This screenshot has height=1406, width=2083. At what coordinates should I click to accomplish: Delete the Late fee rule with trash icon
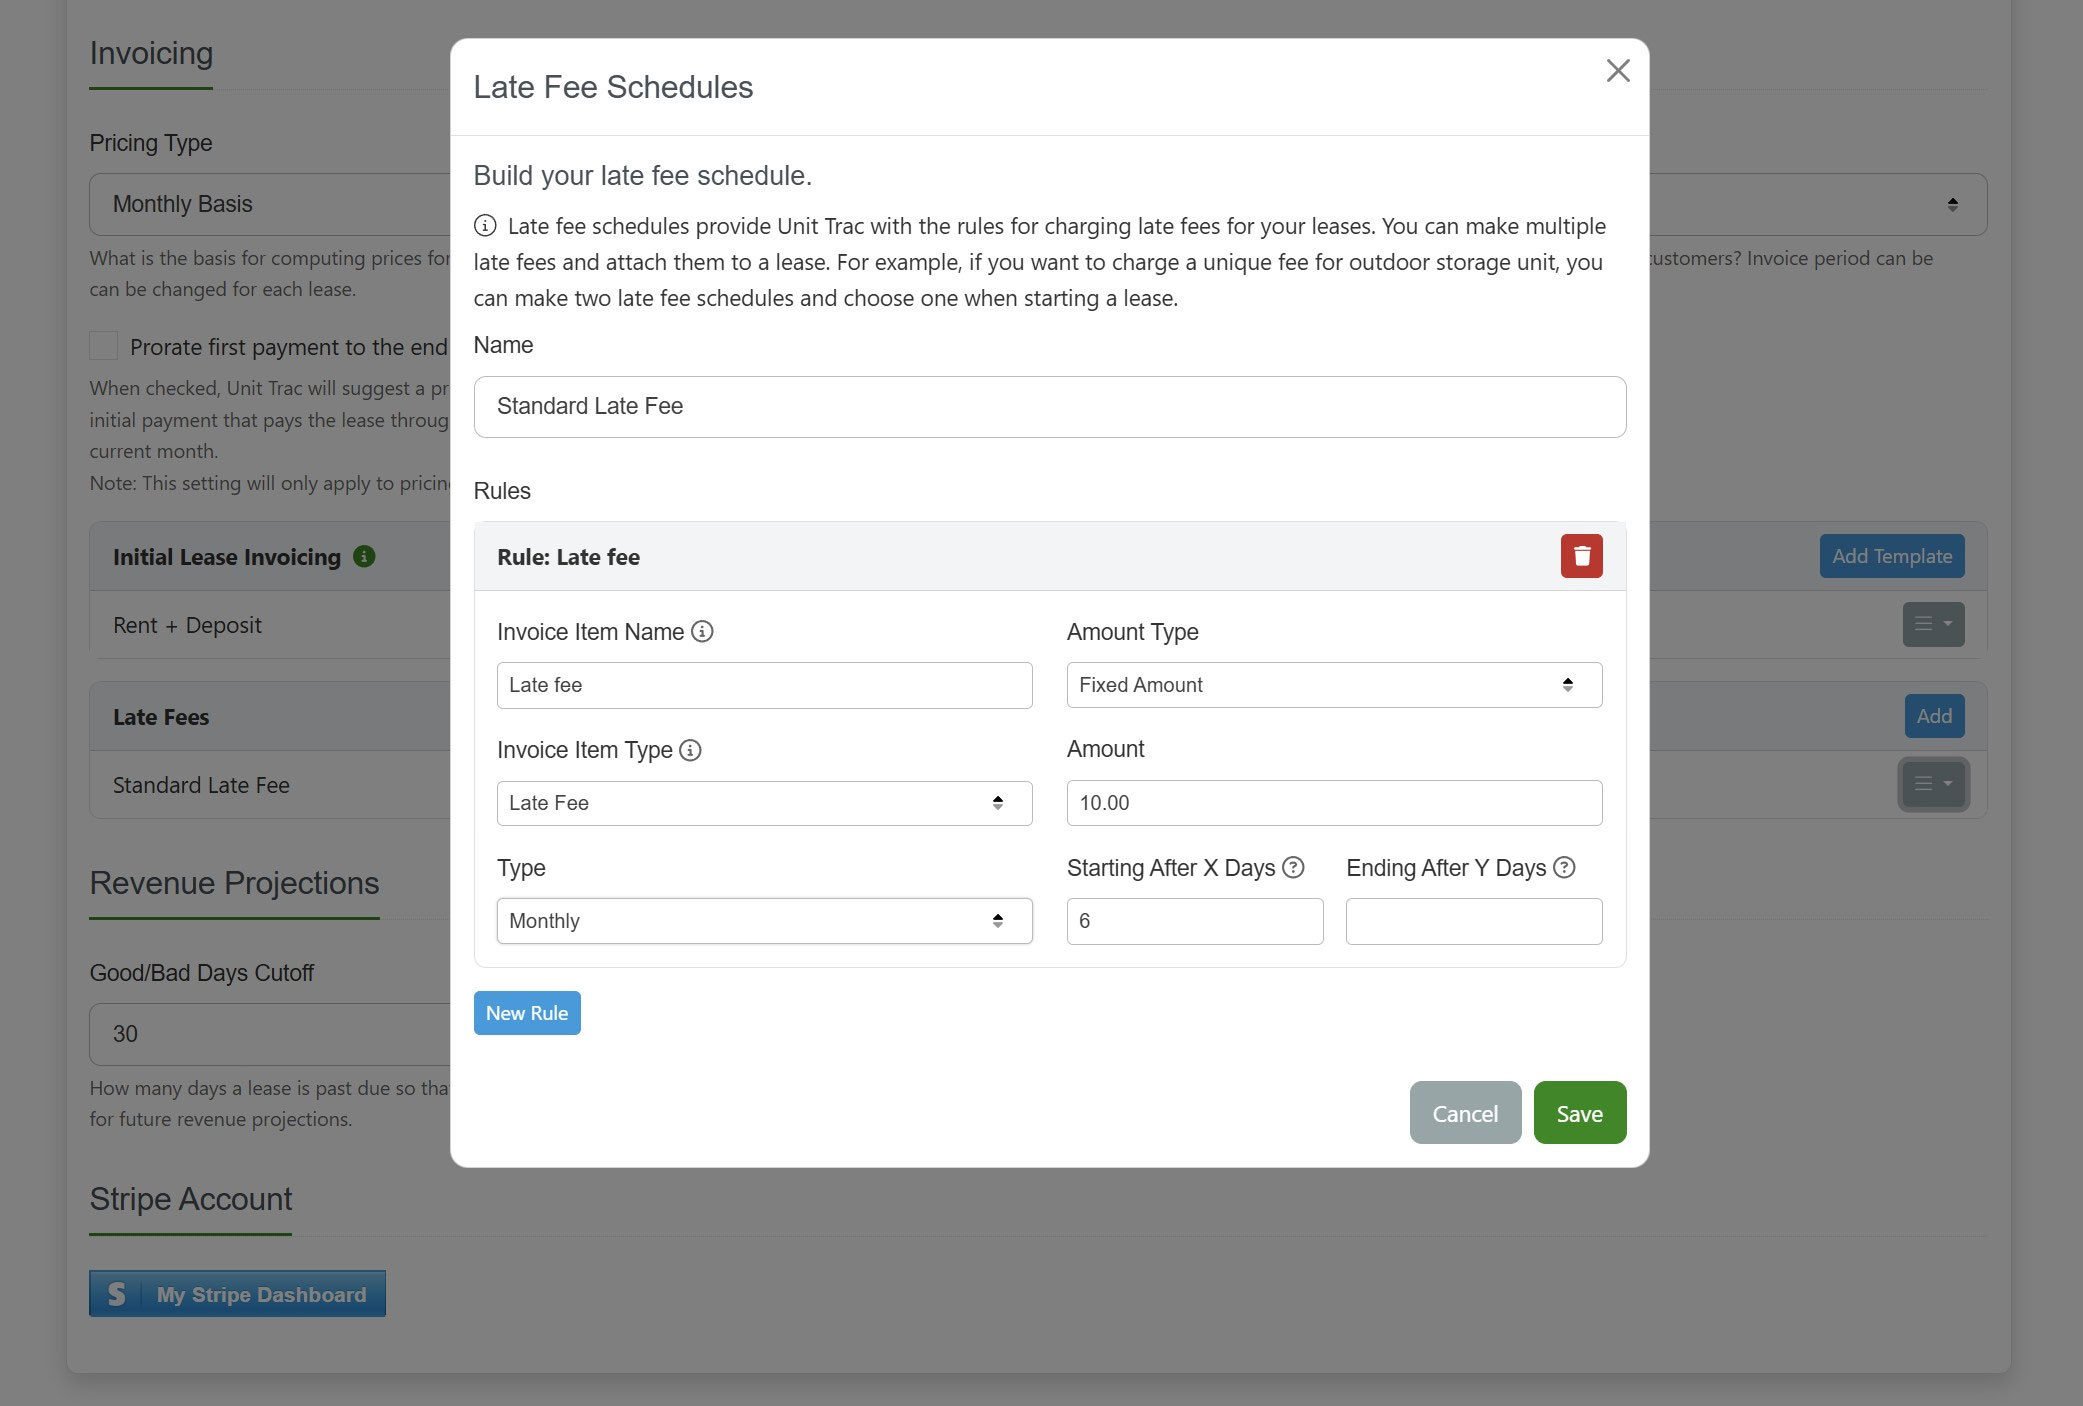click(x=1580, y=556)
